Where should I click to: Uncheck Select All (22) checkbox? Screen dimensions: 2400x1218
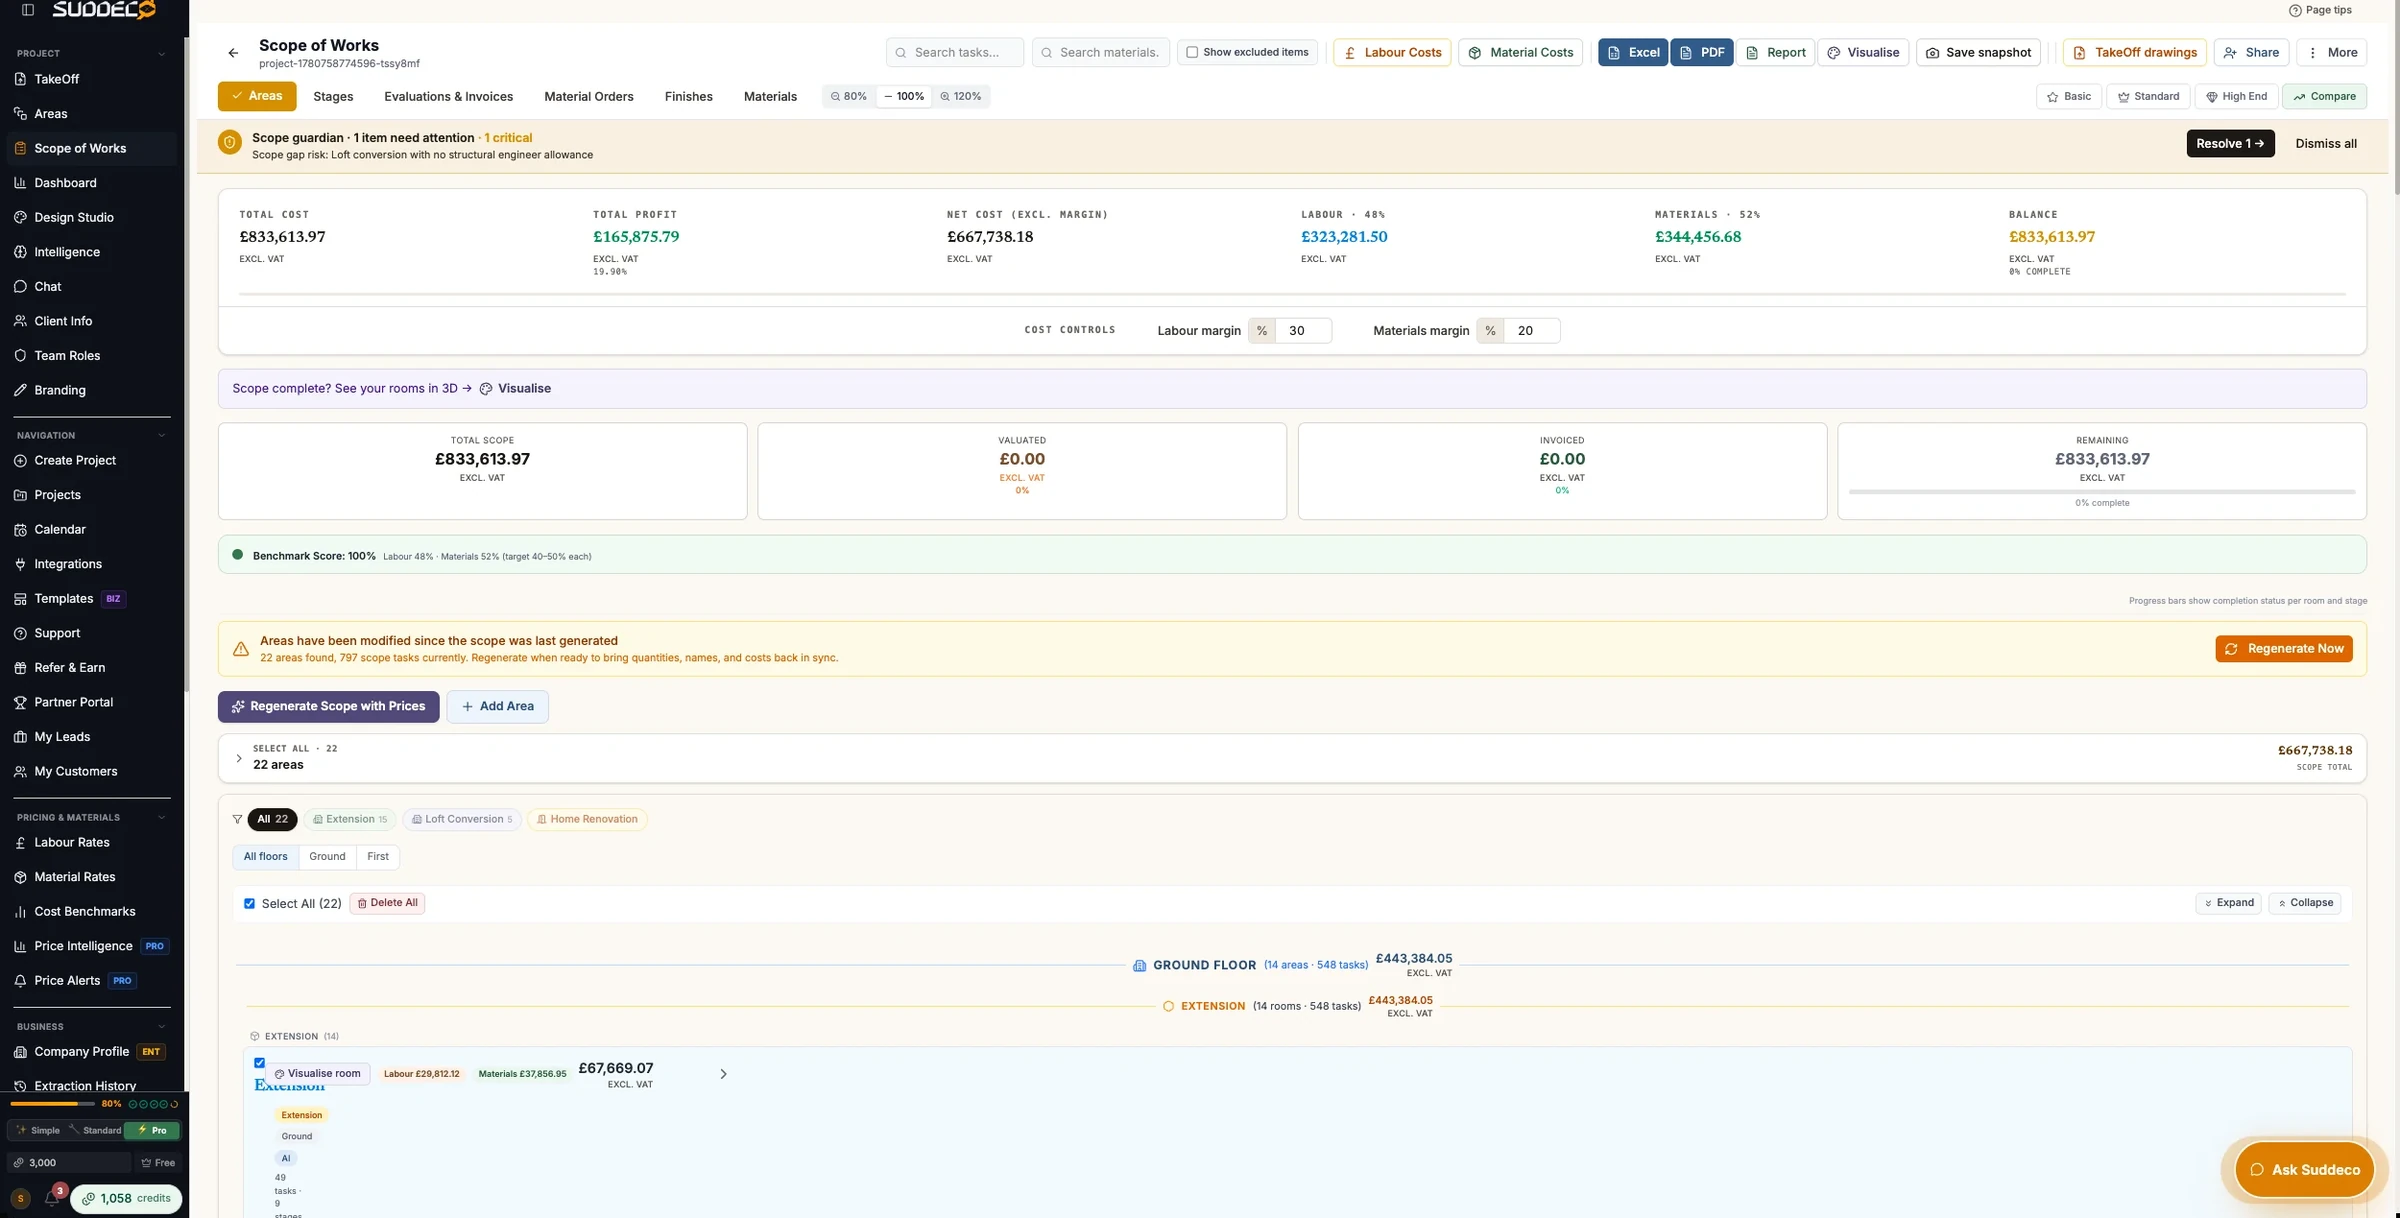pyautogui.click(x=250, y=903)
